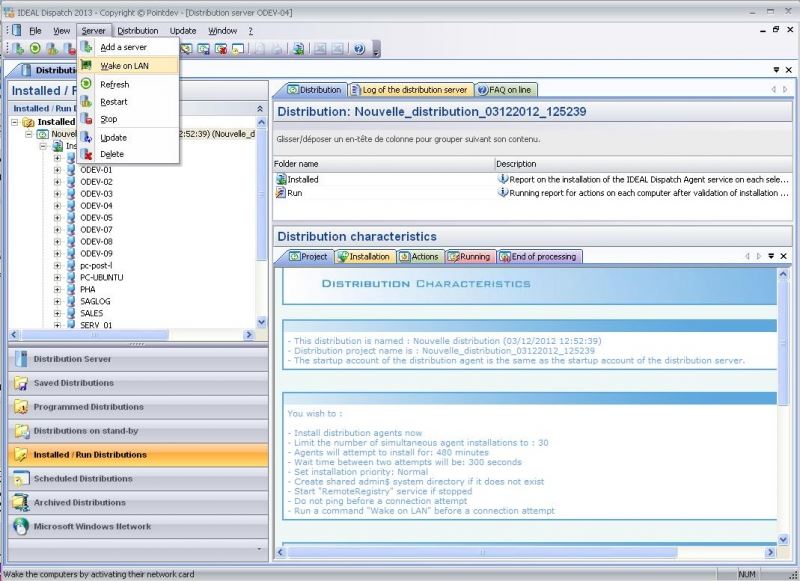Click the green refresh toolbar icon
This screenshot has width=800, height=581.
pos(35,48)
